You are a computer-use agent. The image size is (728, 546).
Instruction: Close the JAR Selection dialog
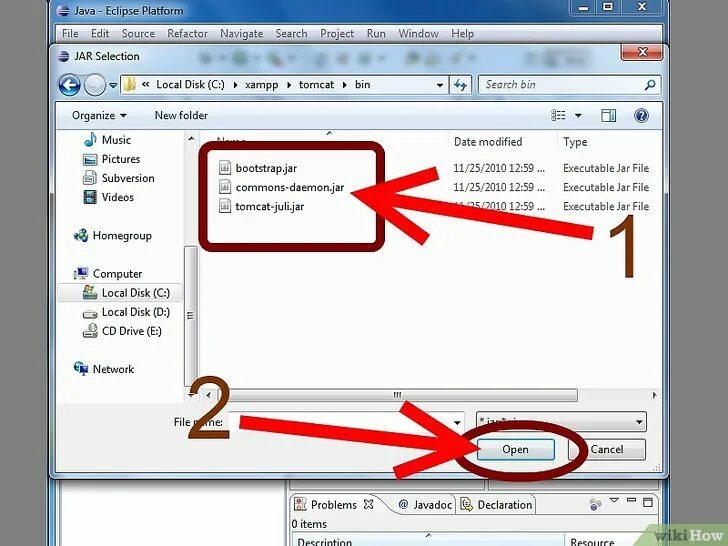[x=642, y=52]
